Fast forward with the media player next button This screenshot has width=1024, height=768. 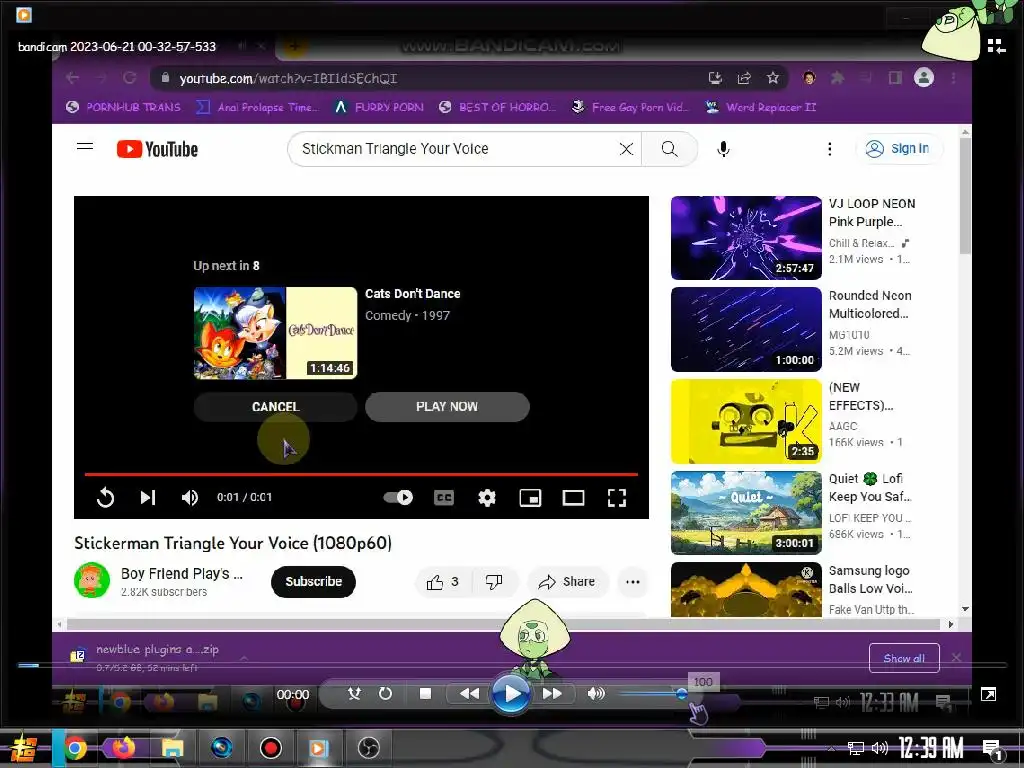coord(552,694)
